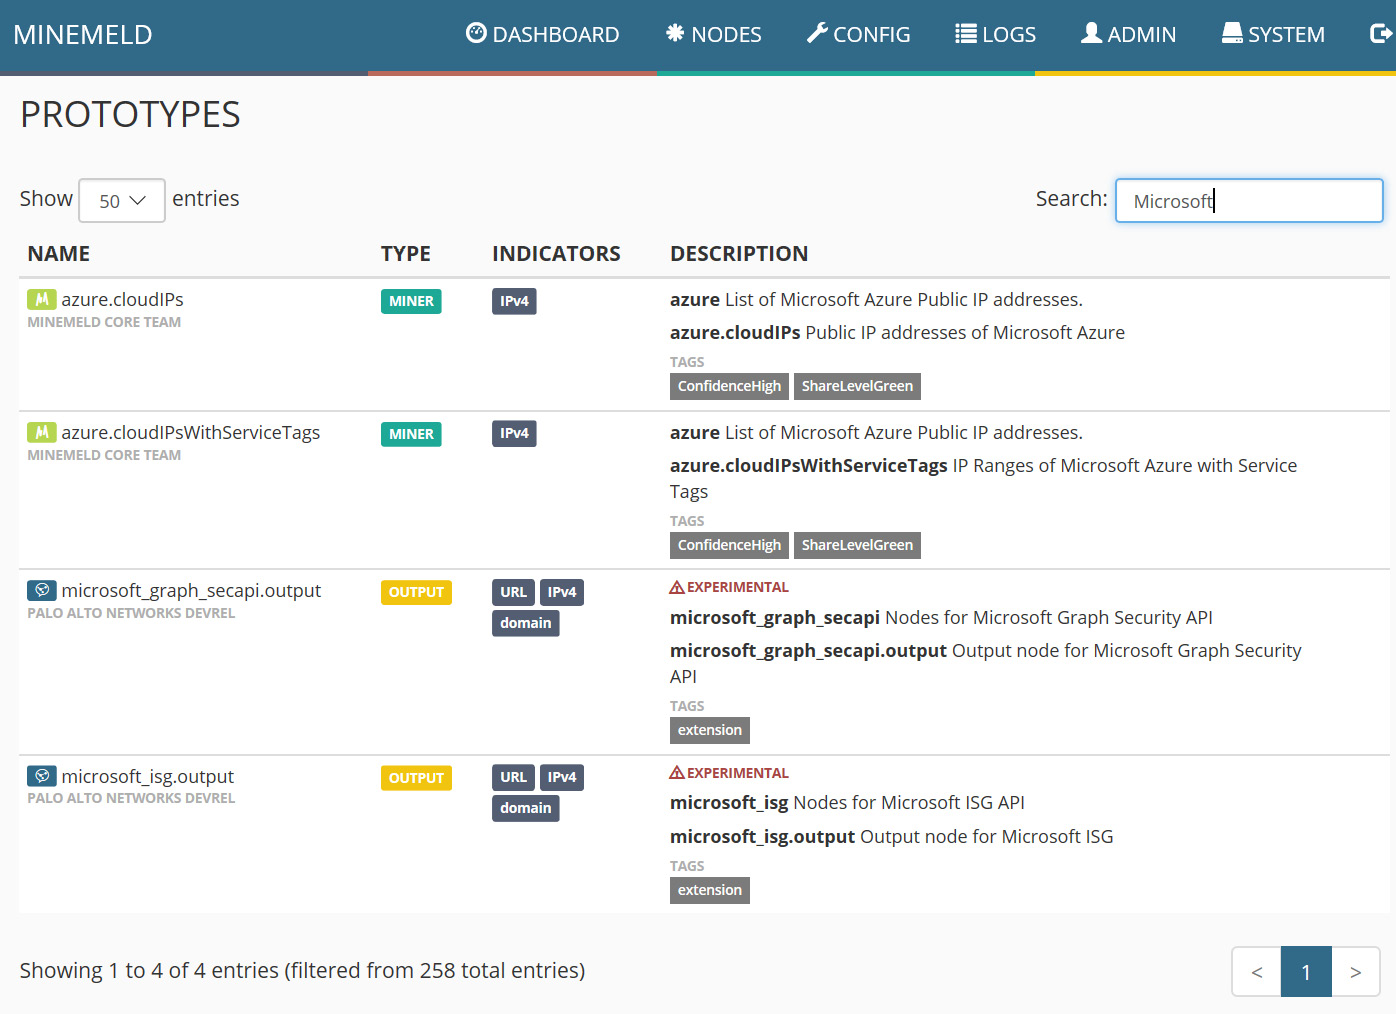Click the Search input field

[x=1249, y=200]
